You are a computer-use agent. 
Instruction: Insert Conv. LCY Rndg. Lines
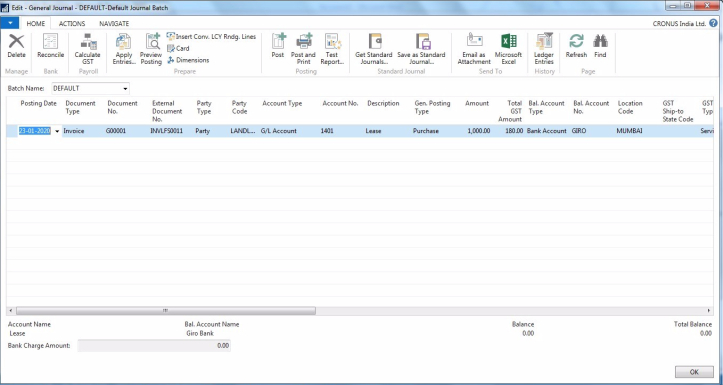212,36
